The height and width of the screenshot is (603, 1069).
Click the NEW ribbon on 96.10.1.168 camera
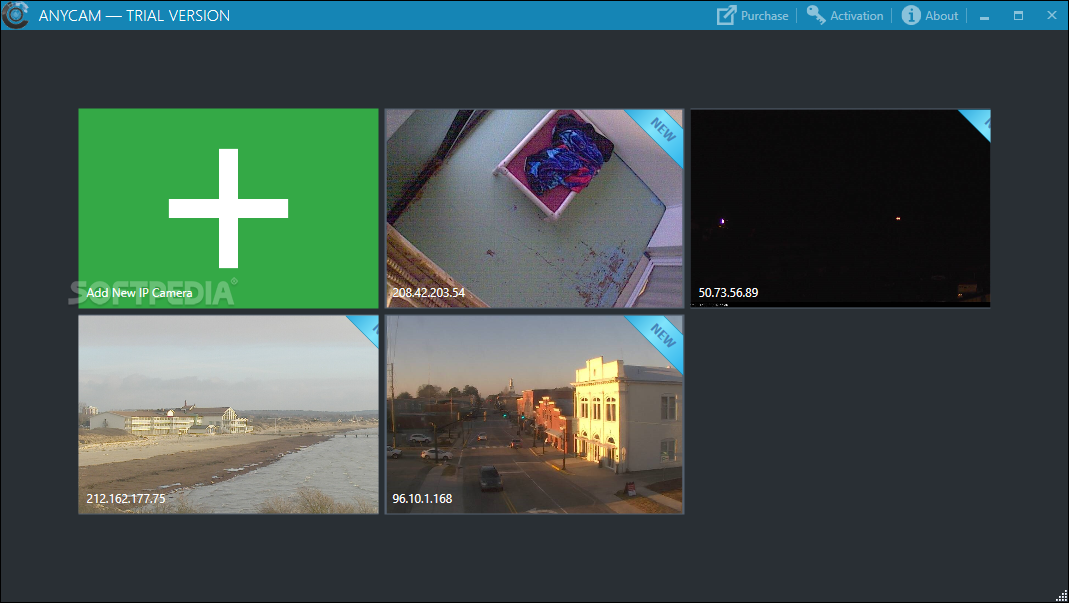coord(661,337)
